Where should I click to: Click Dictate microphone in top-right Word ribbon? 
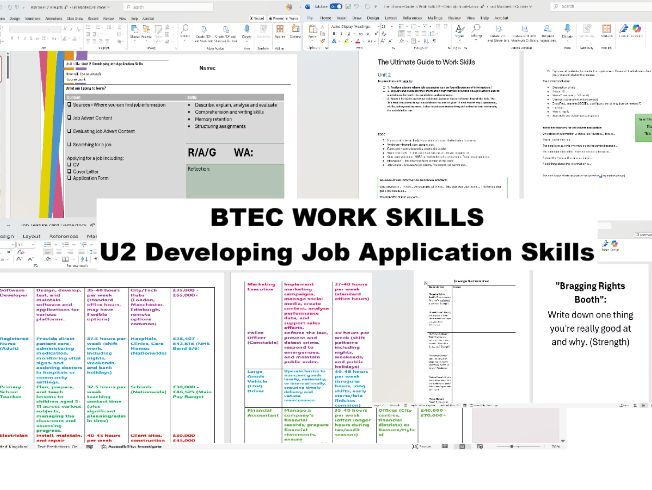pyautogui.click(x=567, y=32)
